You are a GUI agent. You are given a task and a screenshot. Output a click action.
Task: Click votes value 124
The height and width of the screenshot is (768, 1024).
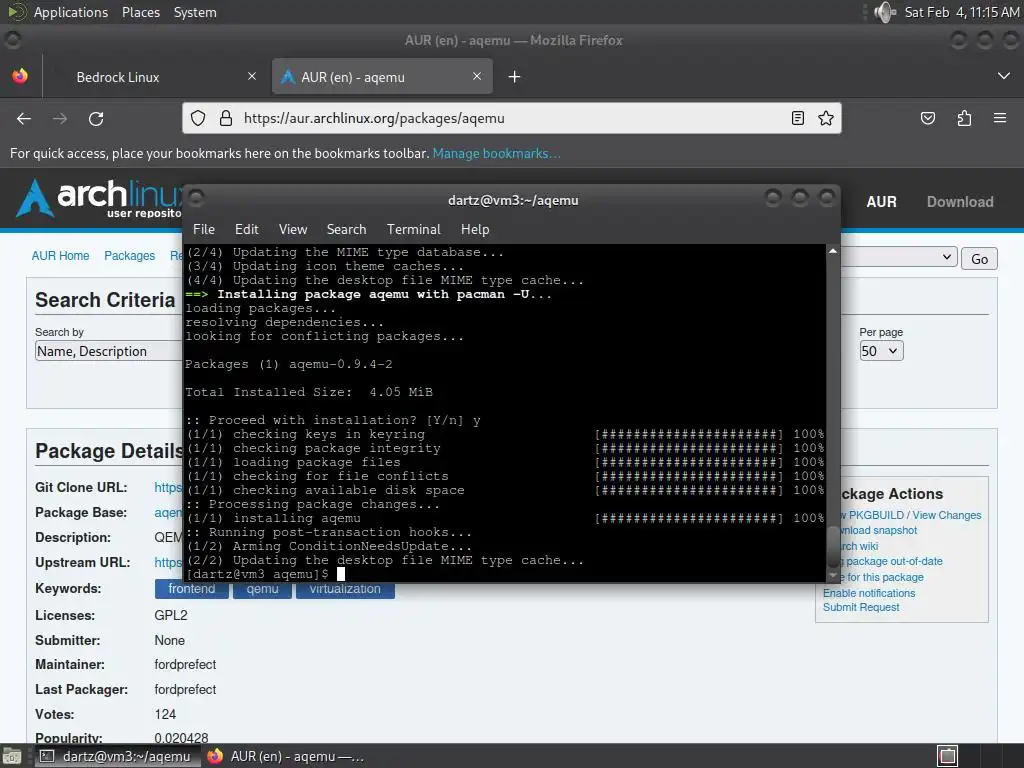pos(165,714)
